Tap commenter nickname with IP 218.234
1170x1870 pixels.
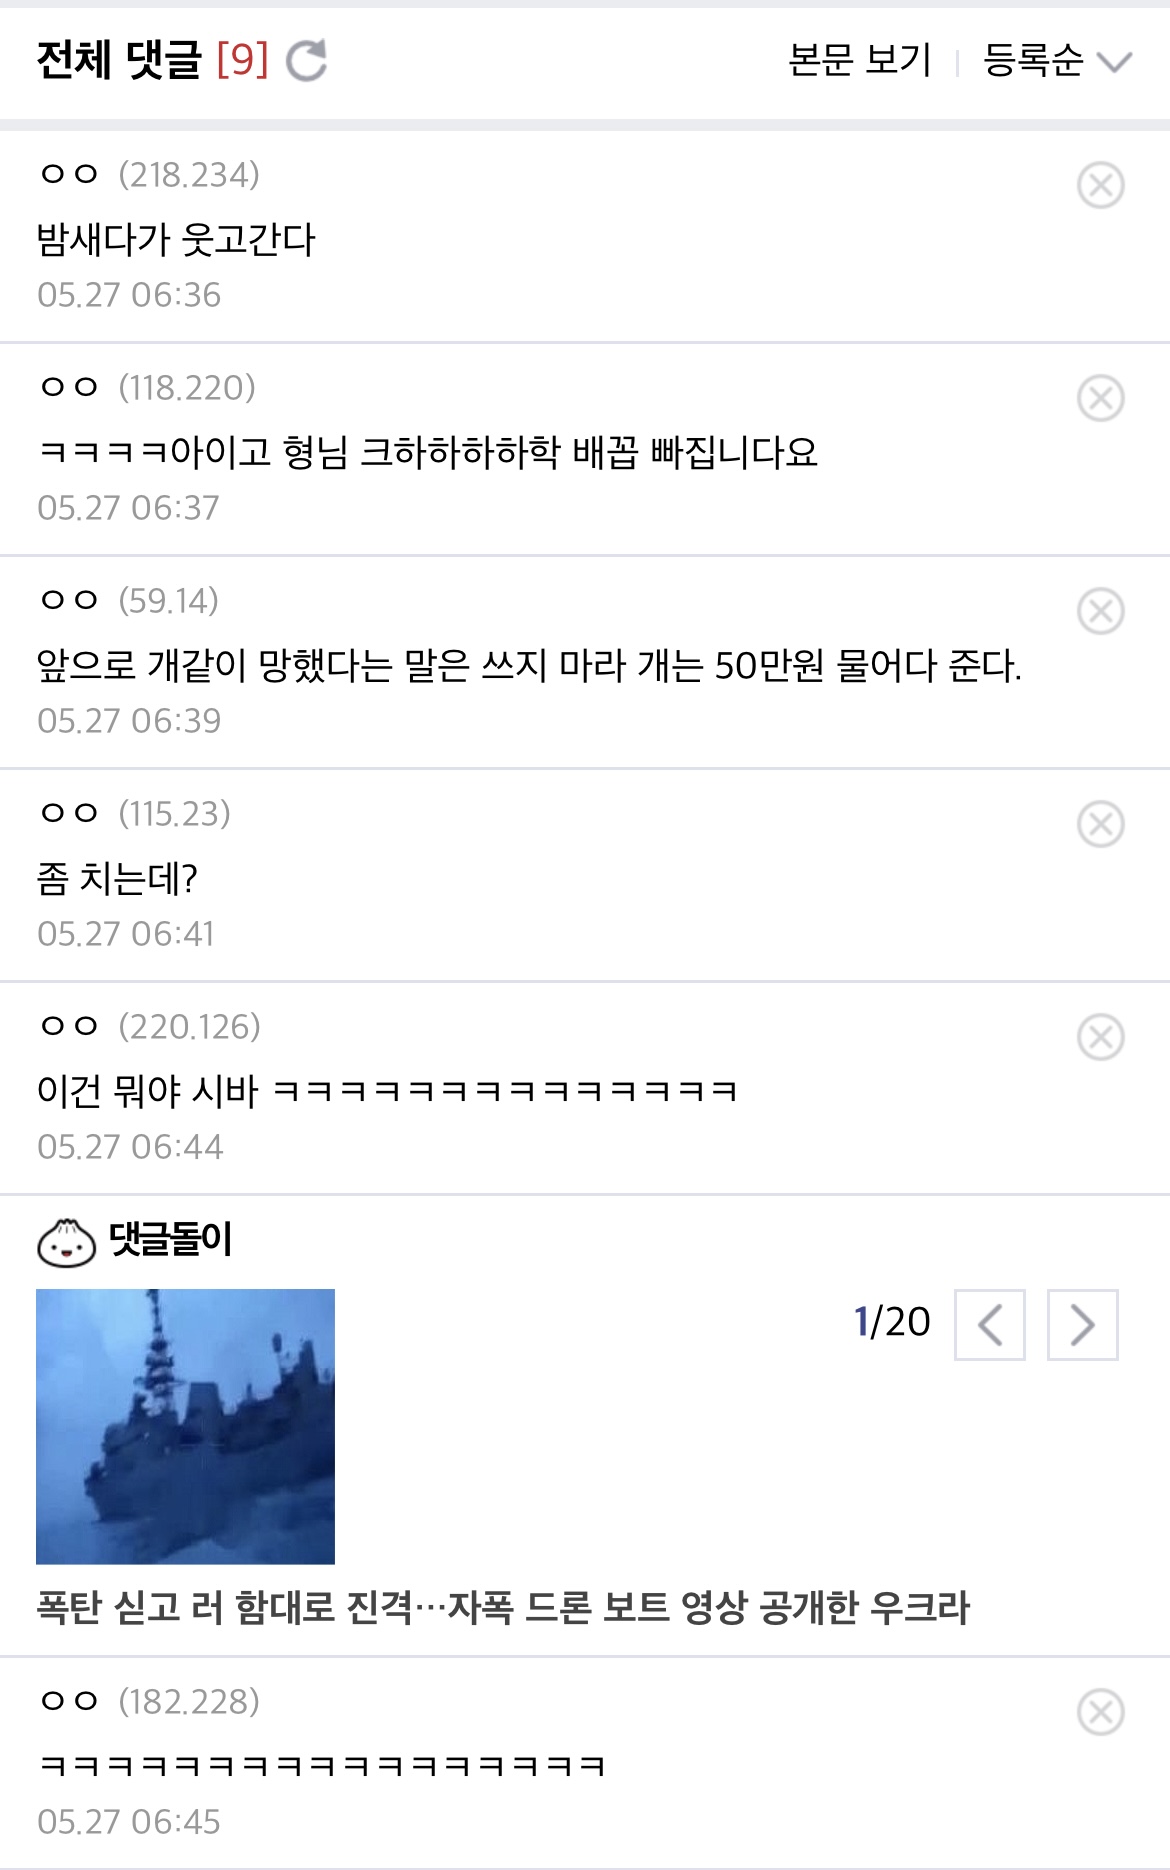tap(69, 174)
